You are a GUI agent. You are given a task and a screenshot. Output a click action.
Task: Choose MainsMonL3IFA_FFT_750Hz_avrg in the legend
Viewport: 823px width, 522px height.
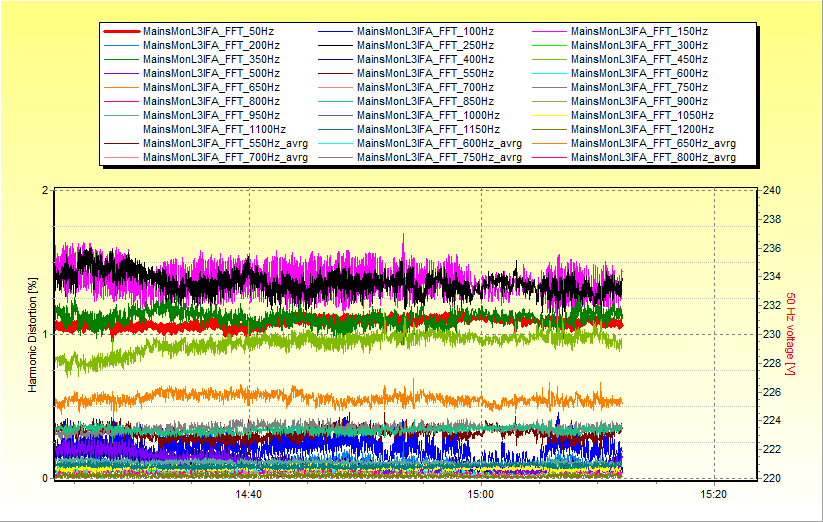point(439,157)
